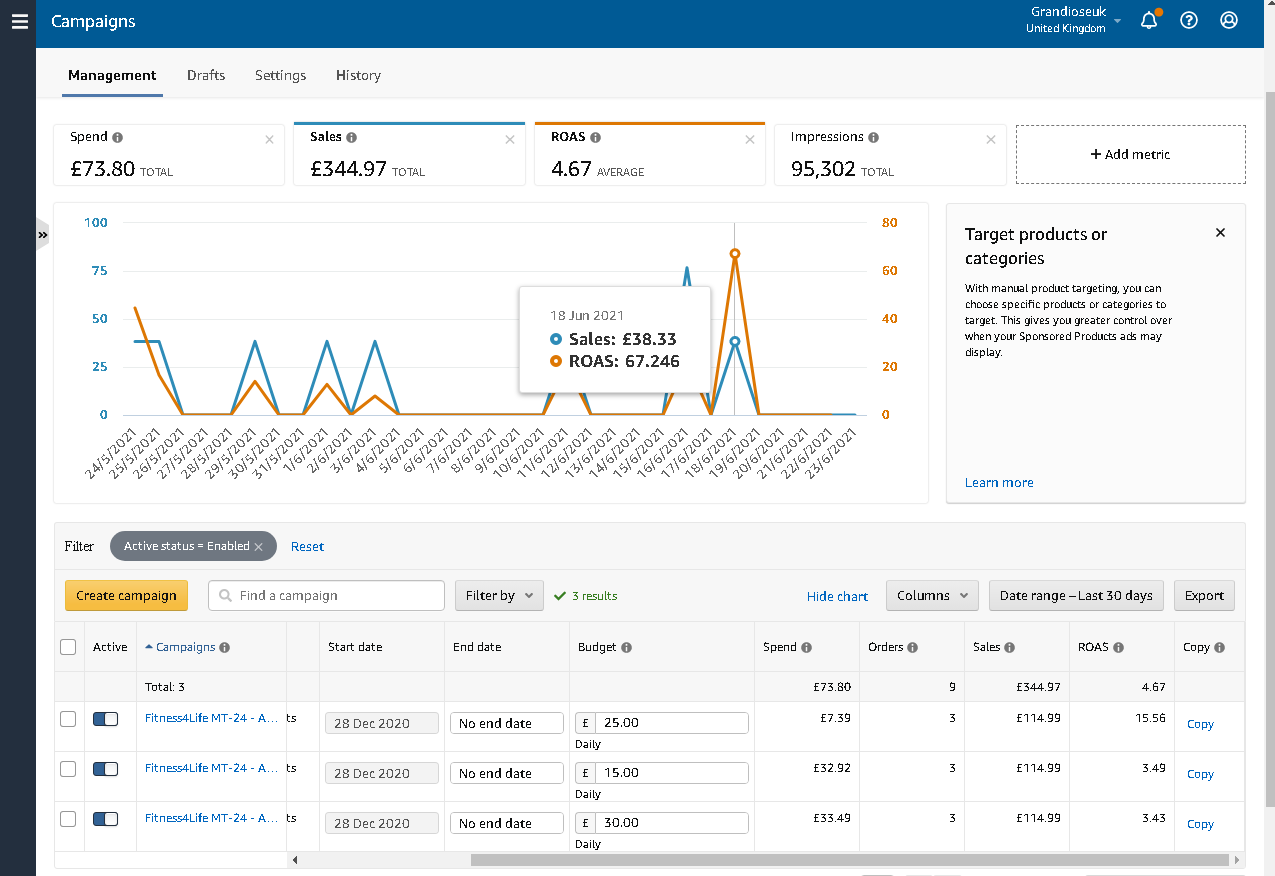The image size is (1275, 876).
Task: Switch to the Drafts tab
Action: pos(206,76)
